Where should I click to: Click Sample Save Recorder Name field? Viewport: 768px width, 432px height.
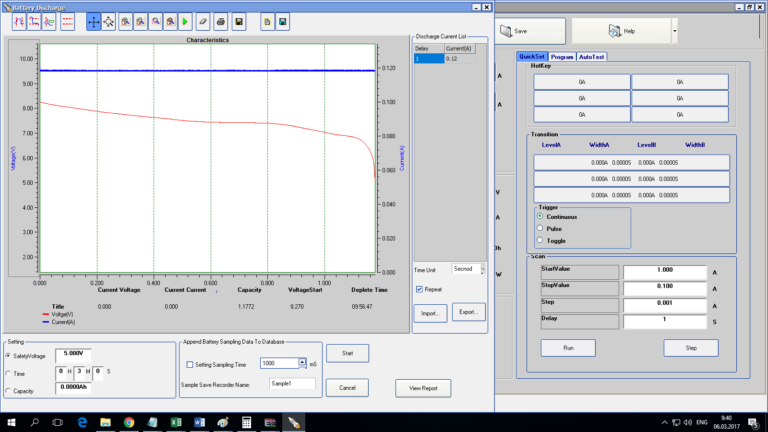pyautogui.click(x=292, y=384)
